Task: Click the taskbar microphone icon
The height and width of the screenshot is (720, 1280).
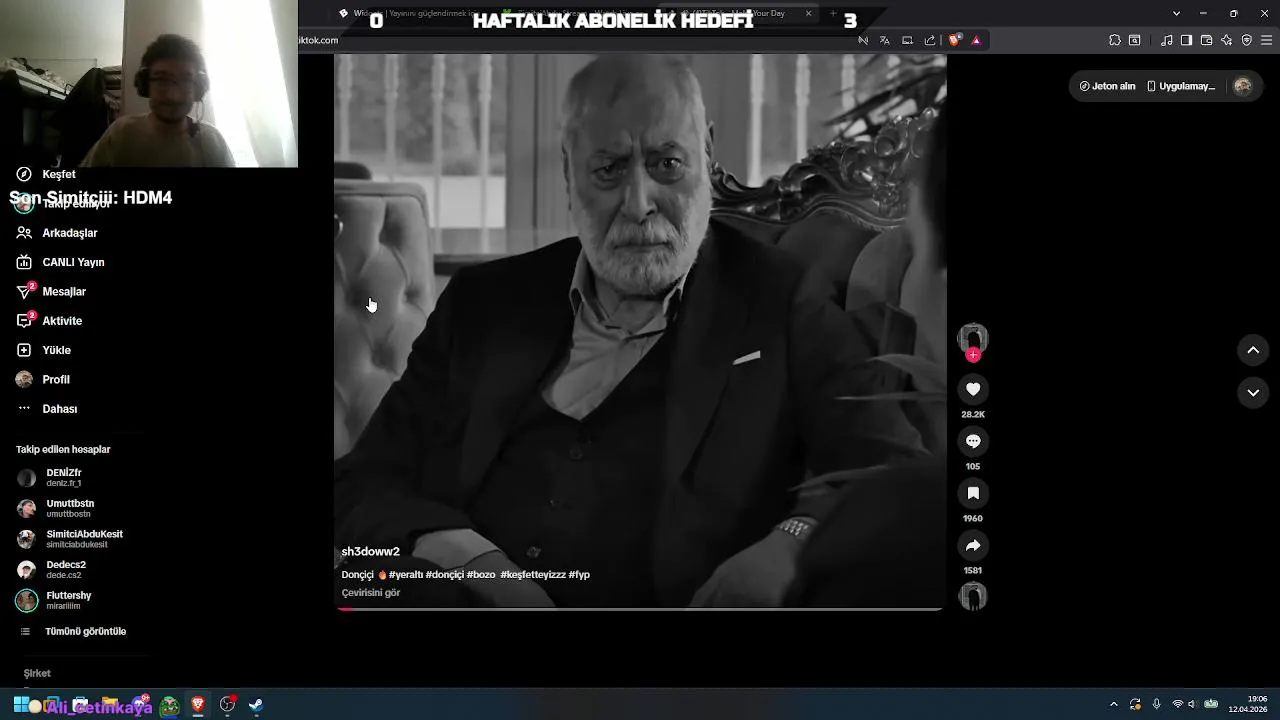Action: pos(1156,705)
